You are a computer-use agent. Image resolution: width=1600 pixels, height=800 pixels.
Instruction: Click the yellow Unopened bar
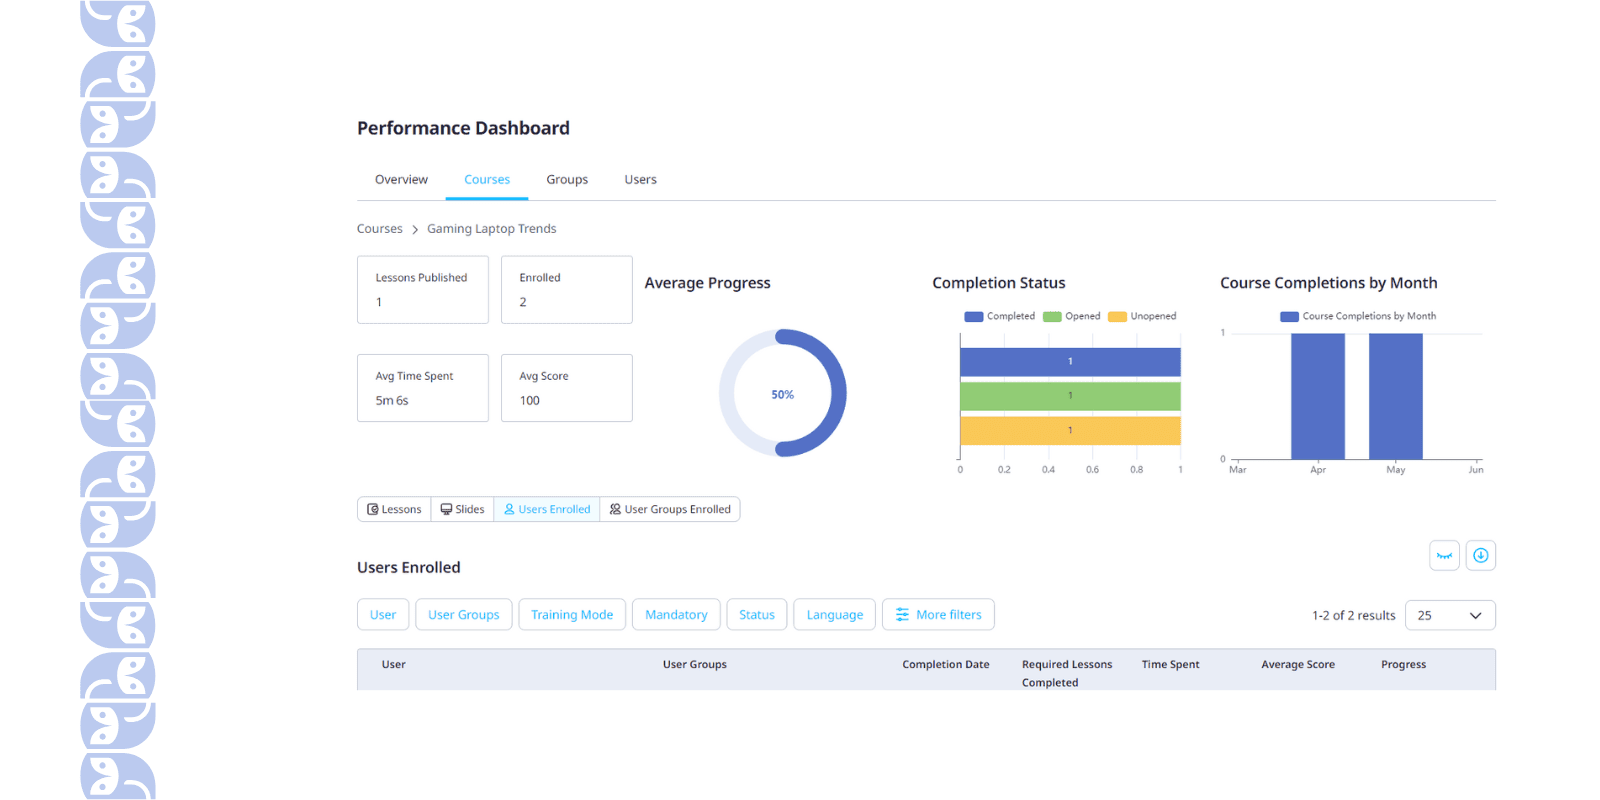[x=1070, y=431]
